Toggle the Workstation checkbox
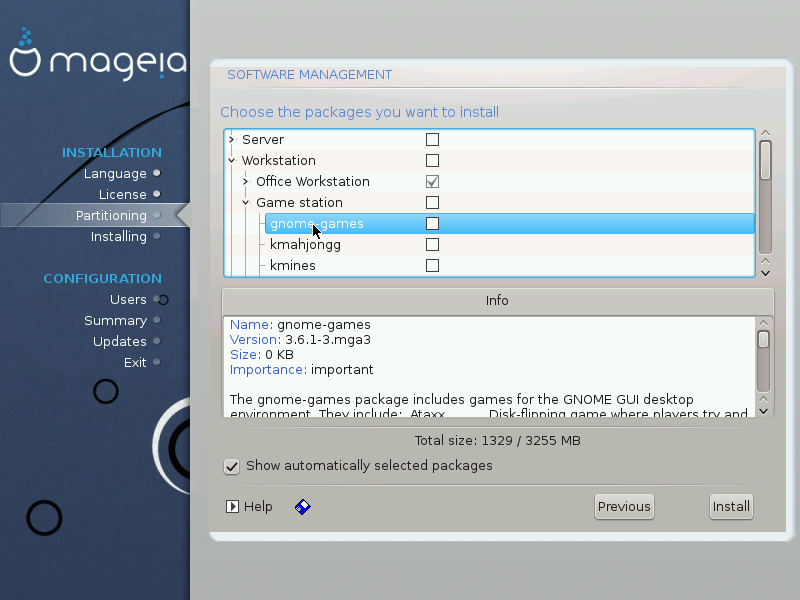The height and width of the screenshot is (600, 800). tap(432, 160)
